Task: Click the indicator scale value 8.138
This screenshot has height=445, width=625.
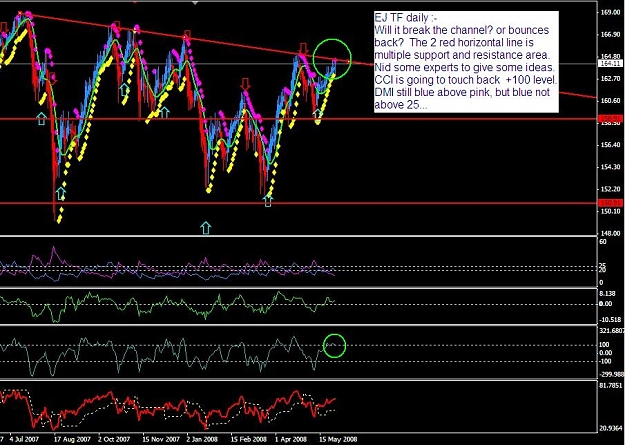Action: click(x=607, y=294)
